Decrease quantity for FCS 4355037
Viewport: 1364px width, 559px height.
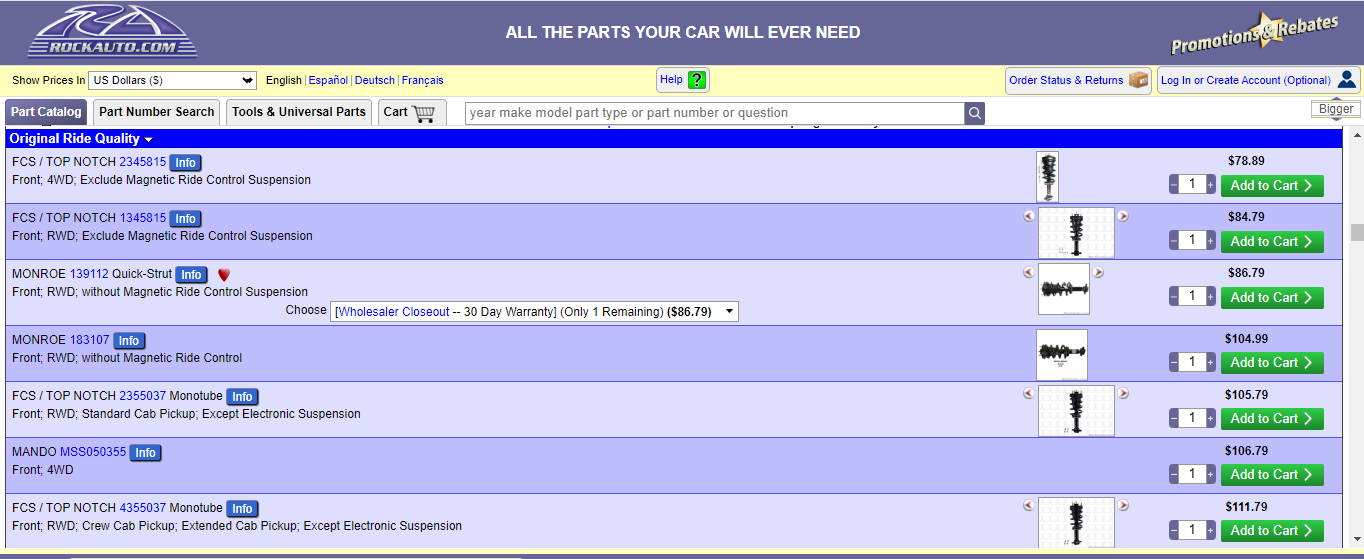(1174, 530)
